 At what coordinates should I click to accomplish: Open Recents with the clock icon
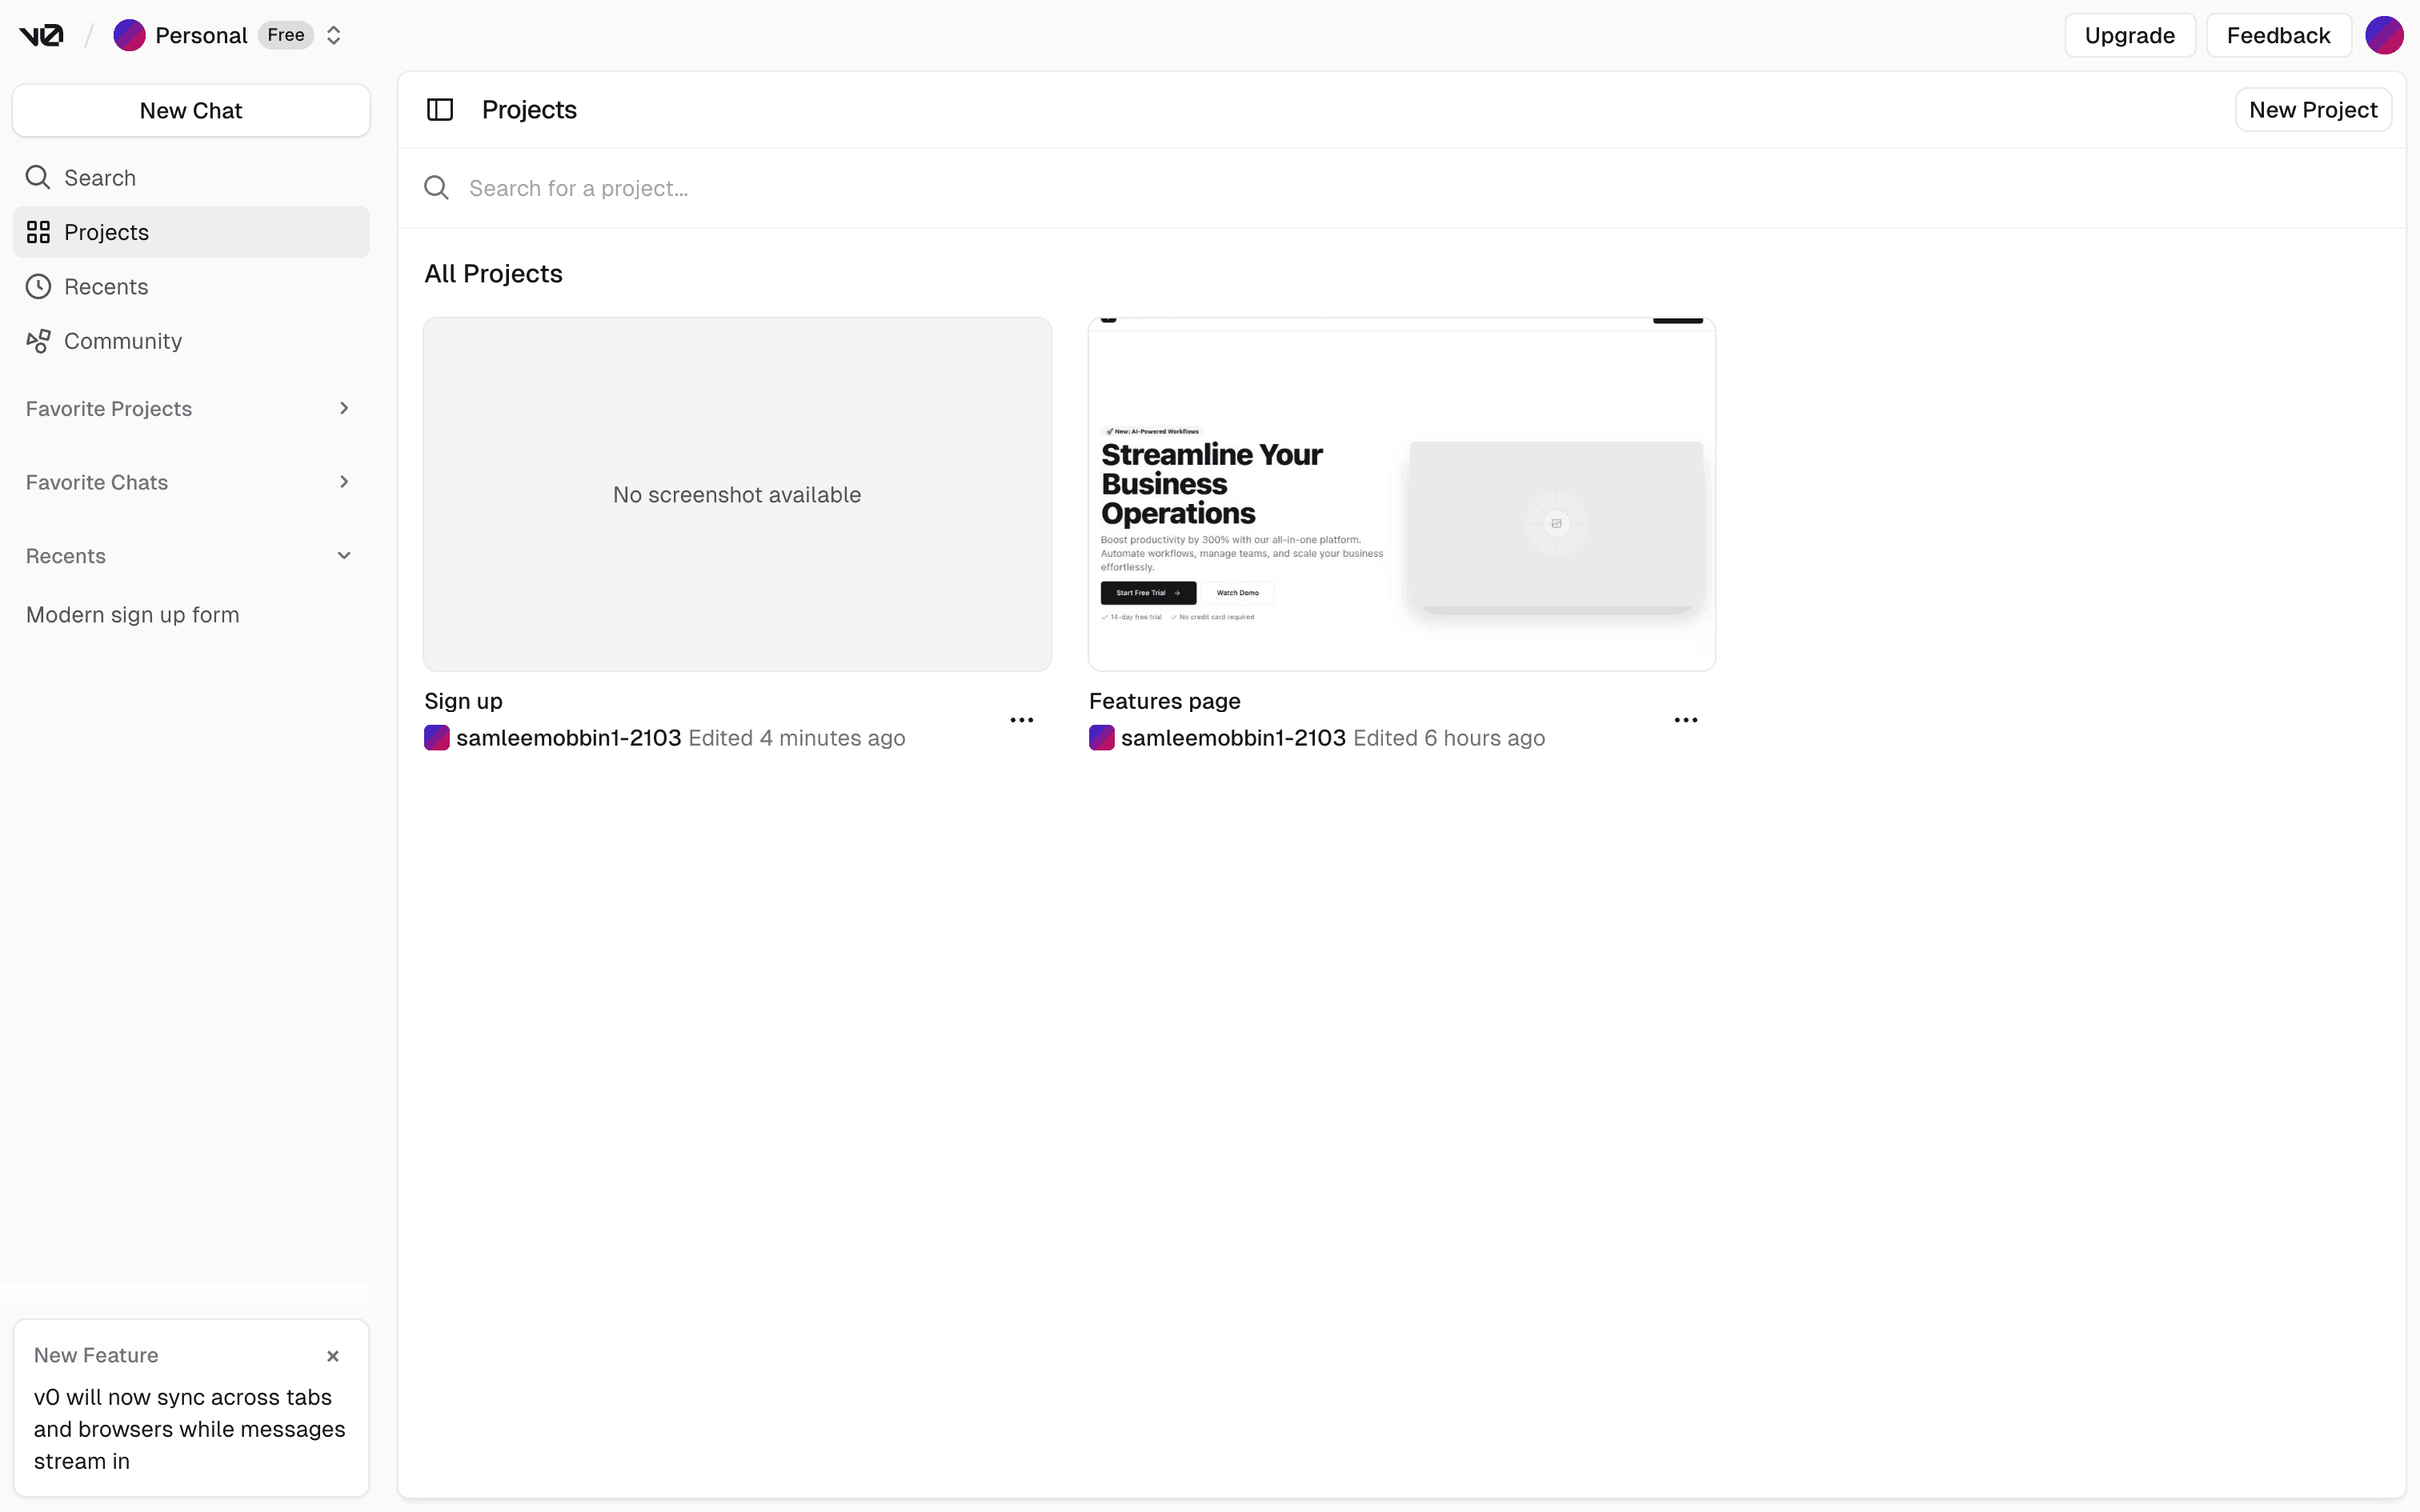105,287
